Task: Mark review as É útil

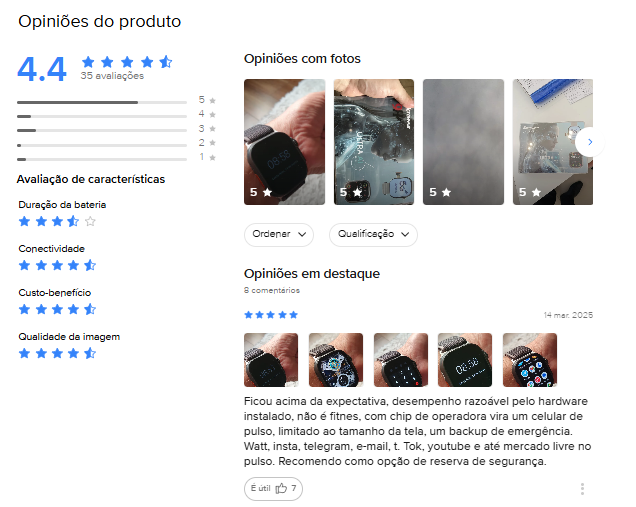Action: point(273,488)
